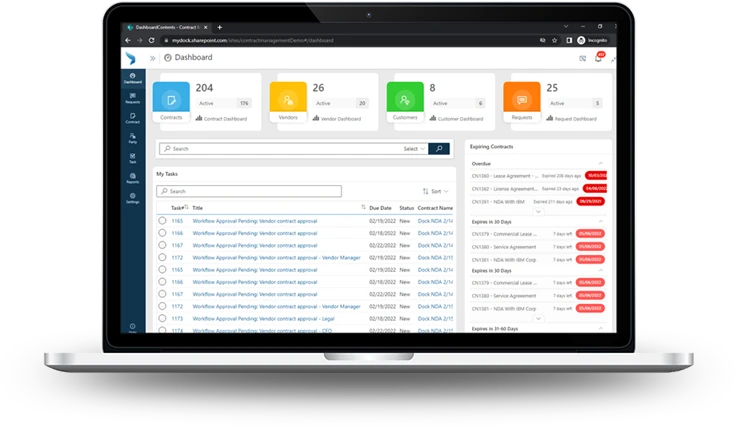The width and height of the screenshot is (735, 427).
Task: Open the browser side panel icon
Action: click(x=569, y=40)
